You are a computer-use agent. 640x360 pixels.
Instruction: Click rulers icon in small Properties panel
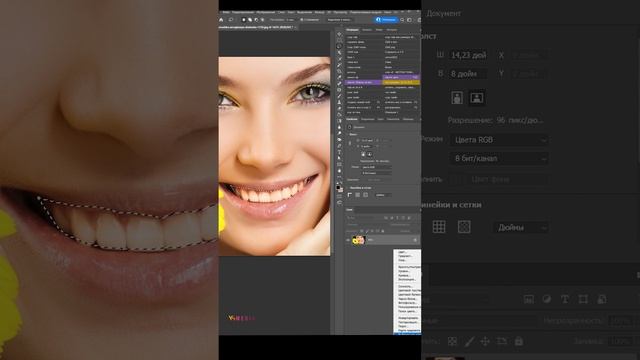[x=349, y=195]
